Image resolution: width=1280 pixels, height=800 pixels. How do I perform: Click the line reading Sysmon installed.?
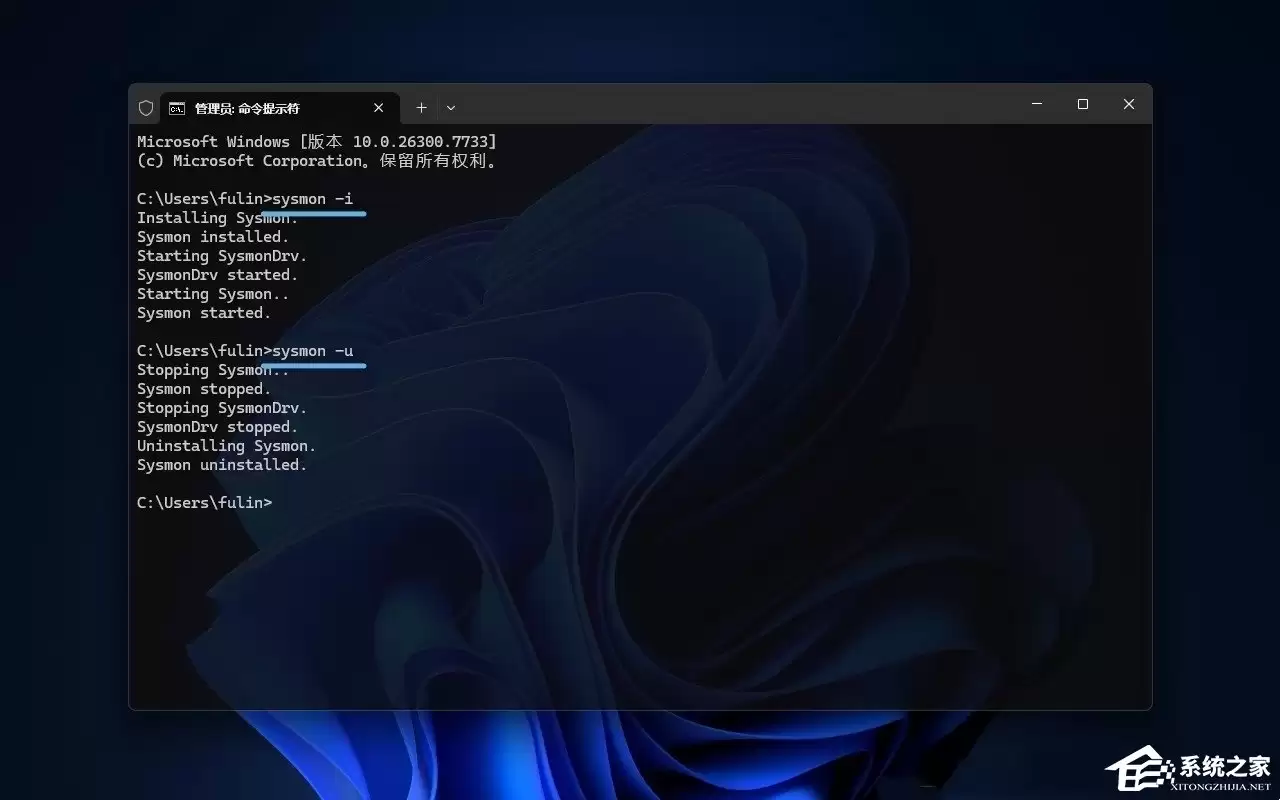click(x=212, y=236)
